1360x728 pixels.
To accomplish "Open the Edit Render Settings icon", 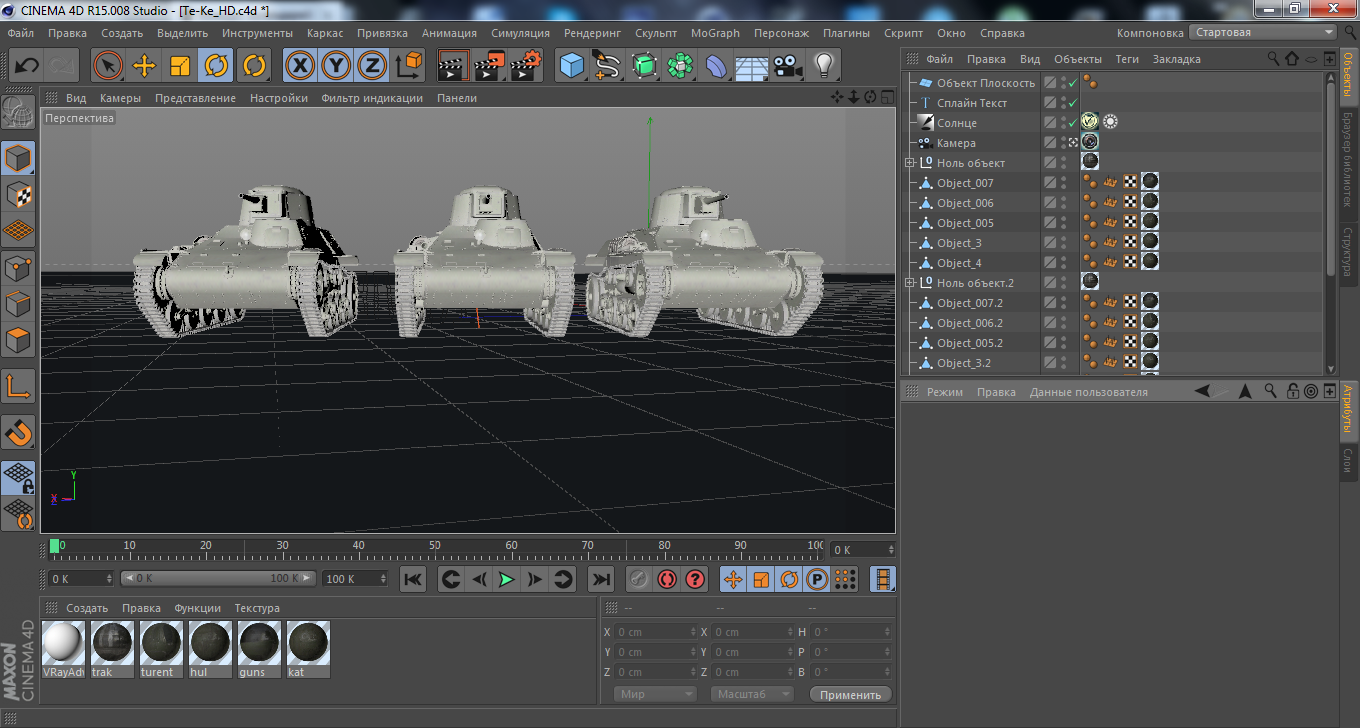I will 525,66.
